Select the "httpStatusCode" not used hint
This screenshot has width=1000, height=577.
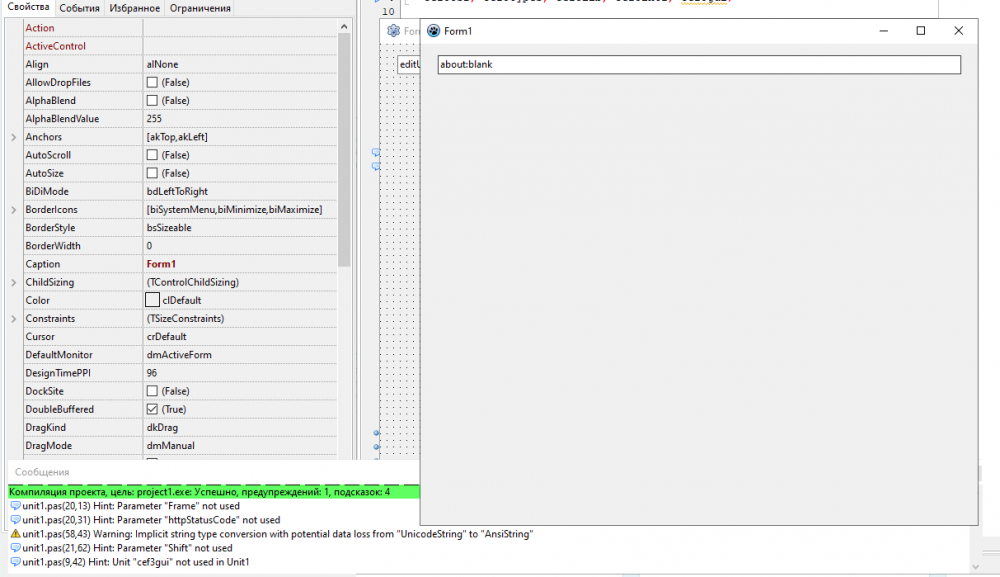(145, 520)
